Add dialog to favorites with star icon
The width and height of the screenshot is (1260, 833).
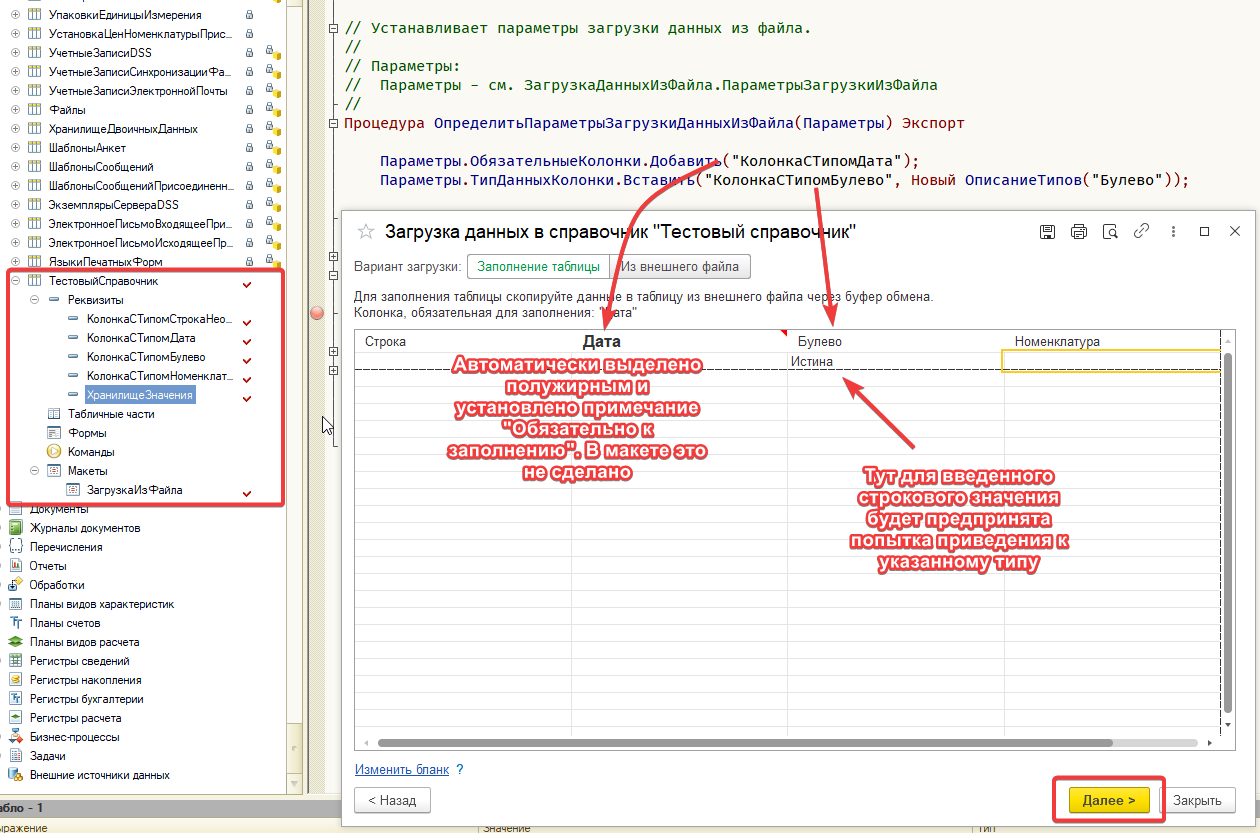[365, 232]
